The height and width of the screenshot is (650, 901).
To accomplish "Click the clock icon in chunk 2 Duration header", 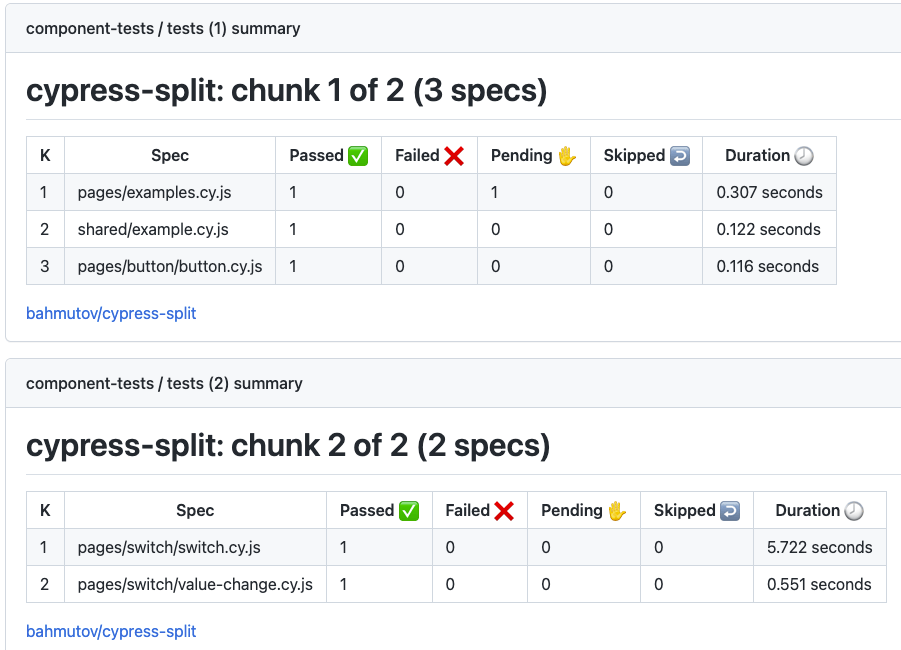I will click(853, 510).
